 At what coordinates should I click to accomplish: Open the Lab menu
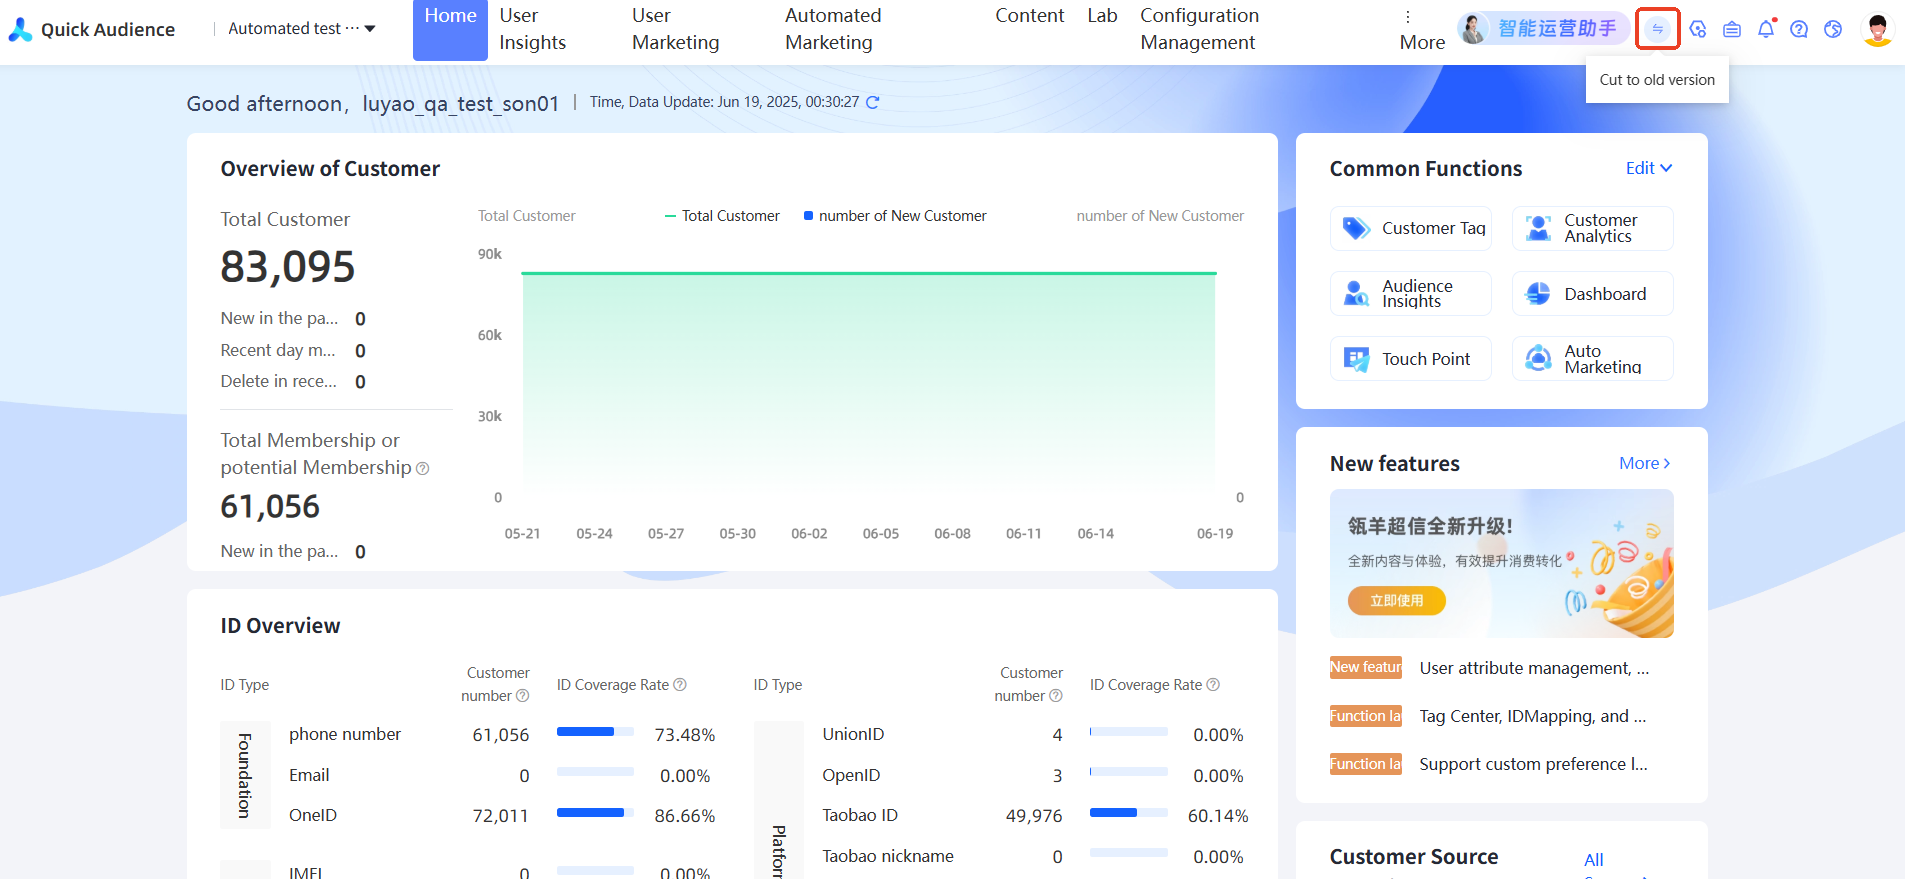[x=1102, y=16]
